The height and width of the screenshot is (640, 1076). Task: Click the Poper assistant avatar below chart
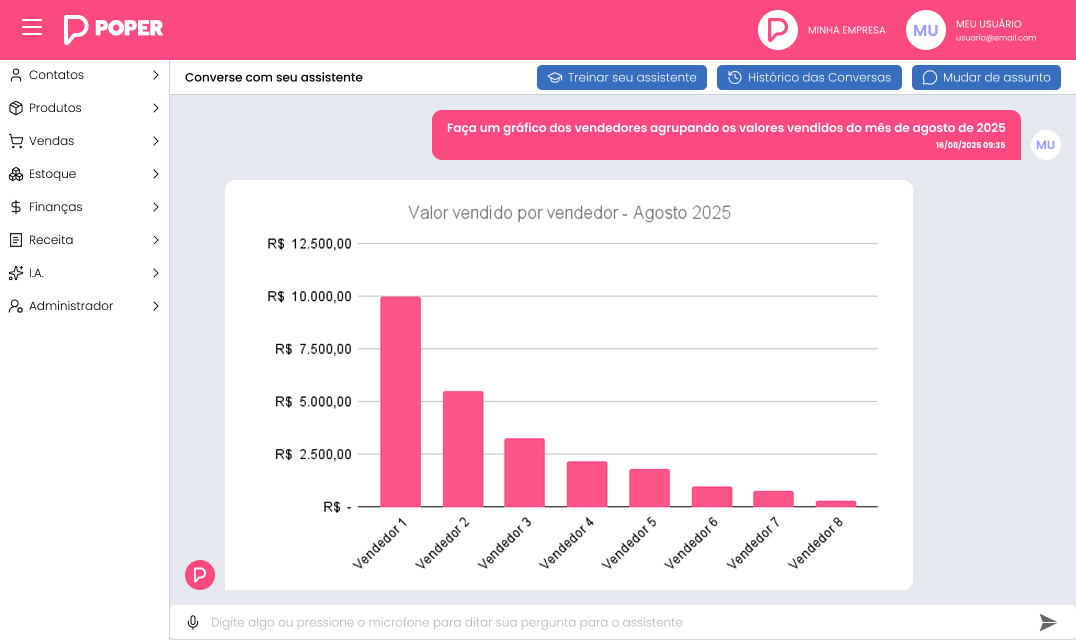[200, 575]
